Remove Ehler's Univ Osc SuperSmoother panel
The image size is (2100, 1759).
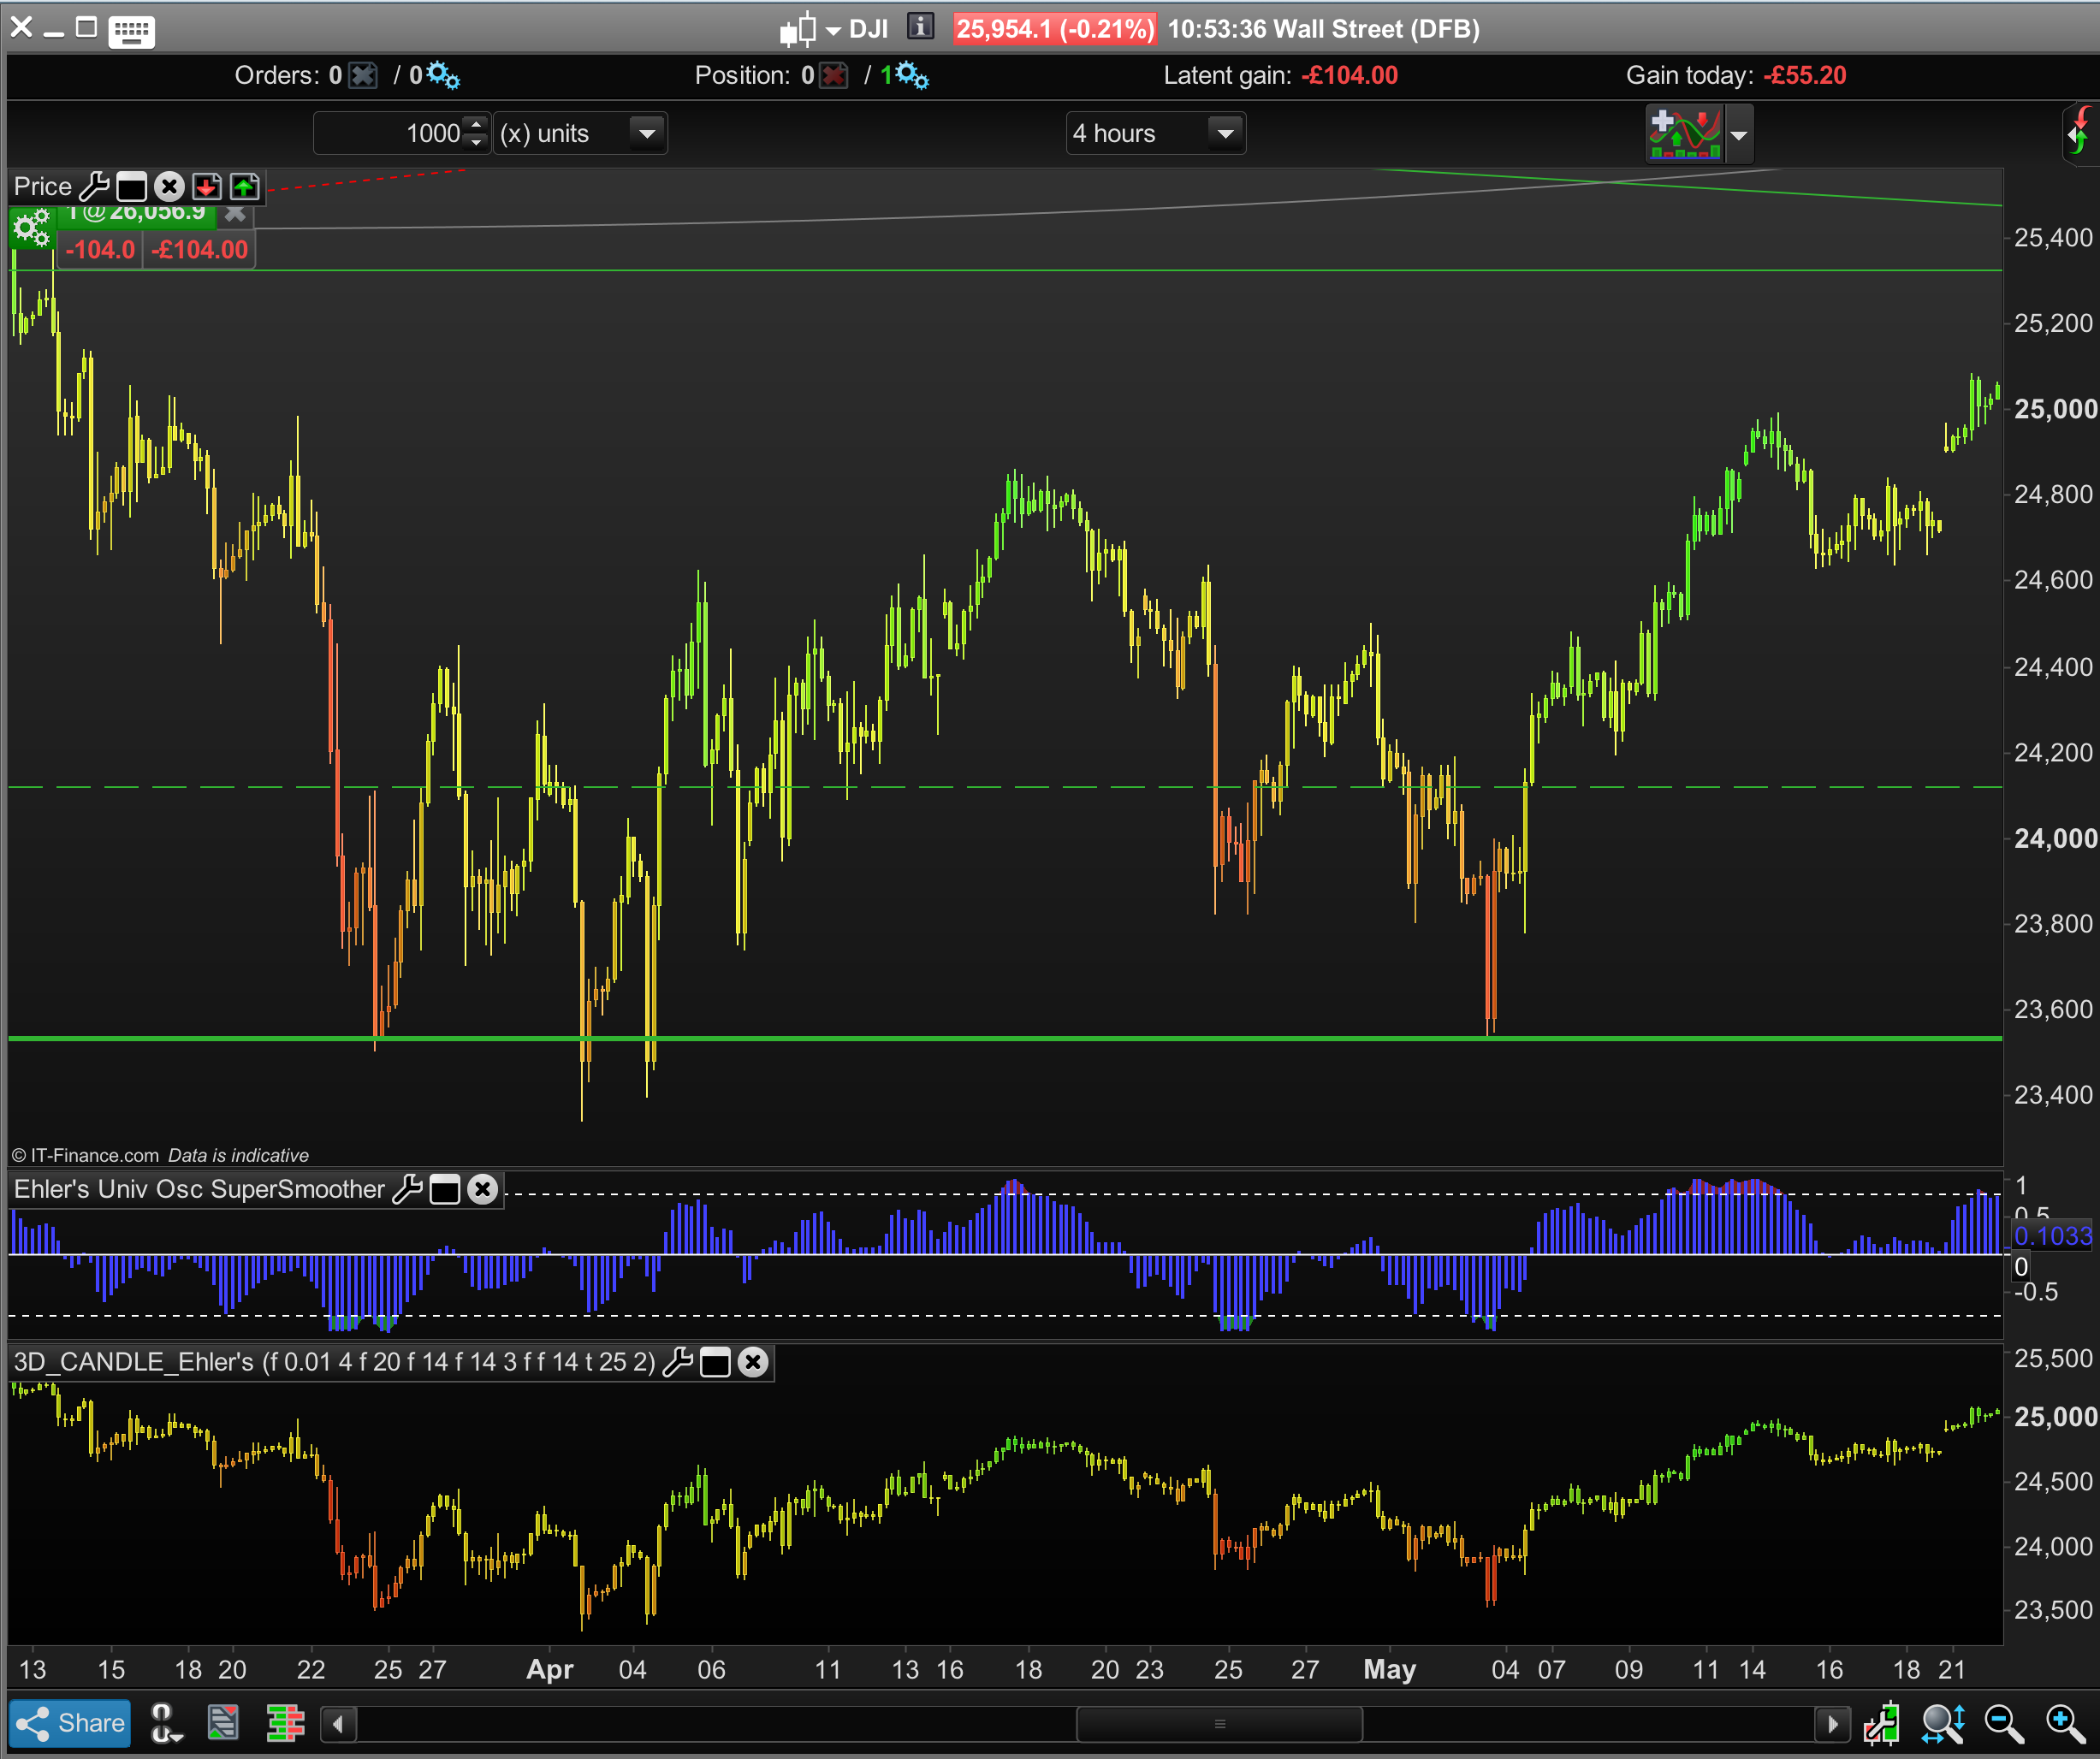[483, 1189]
